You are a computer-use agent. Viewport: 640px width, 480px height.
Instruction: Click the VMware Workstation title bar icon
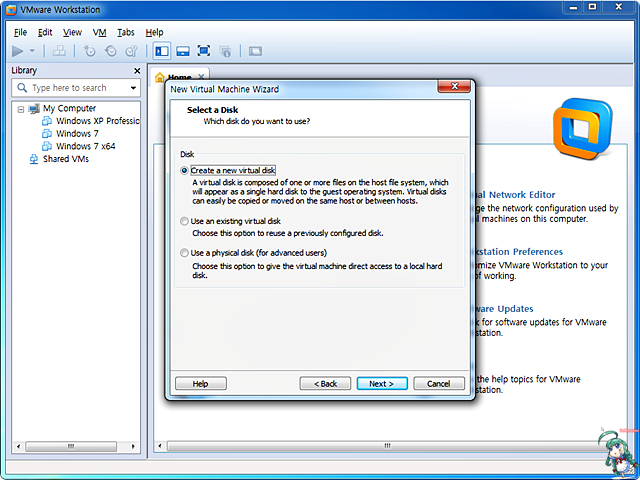(11, 10)
